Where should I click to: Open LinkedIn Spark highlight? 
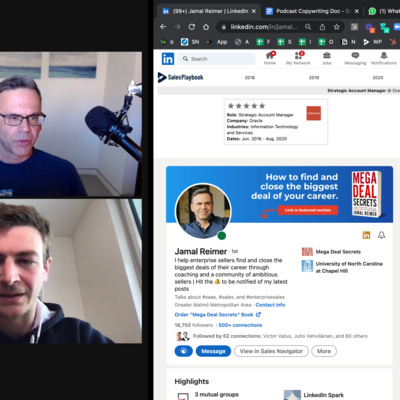(x=323, y=395)
